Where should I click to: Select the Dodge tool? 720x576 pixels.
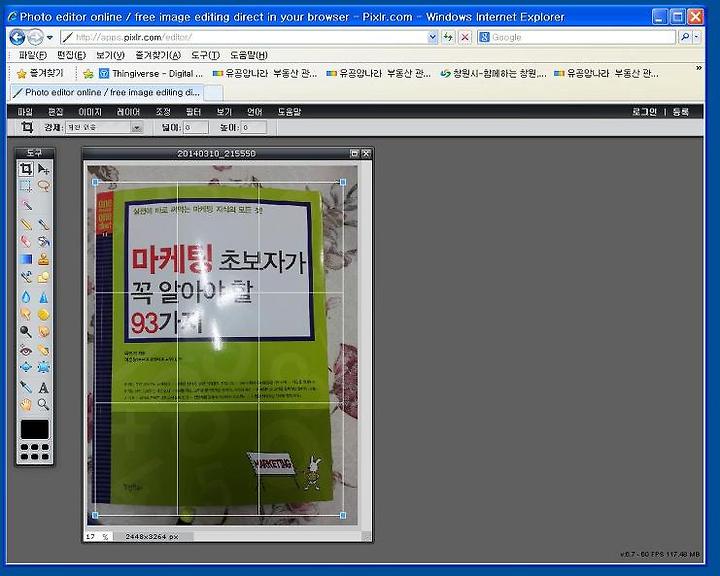coord(26,332)
